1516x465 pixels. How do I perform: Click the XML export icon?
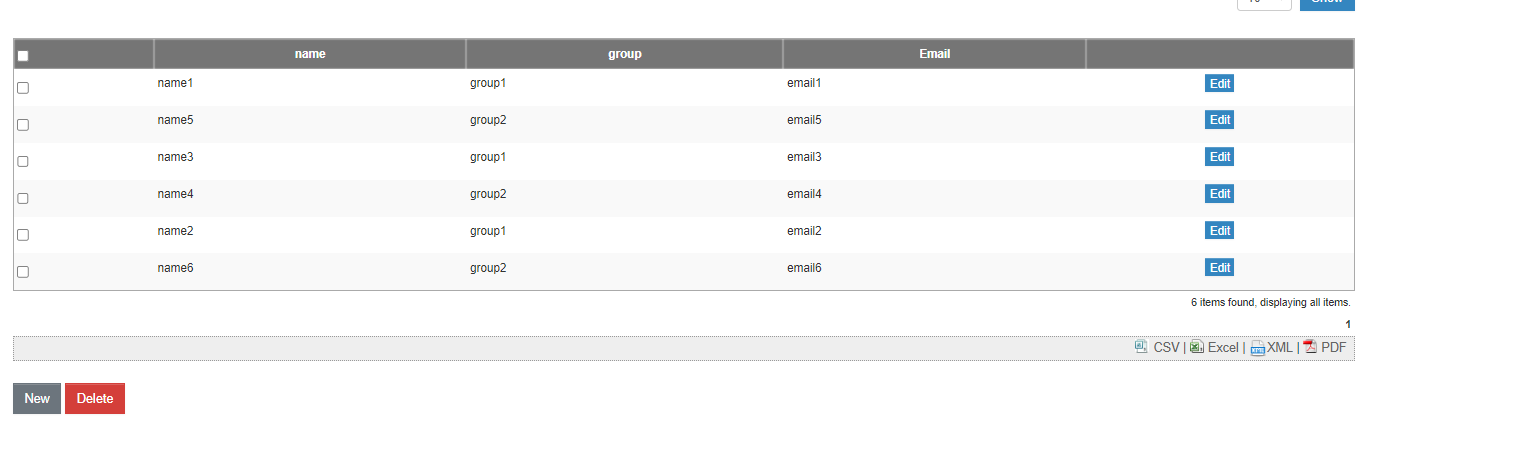point(1257,348)
